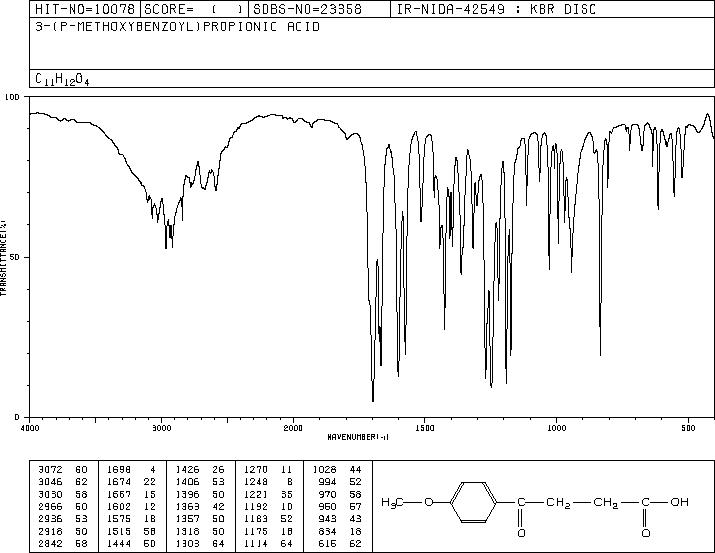Click the 500 wavenumber axis label
715x553 pixels.
pyautogui.click(x=688, y=428)
